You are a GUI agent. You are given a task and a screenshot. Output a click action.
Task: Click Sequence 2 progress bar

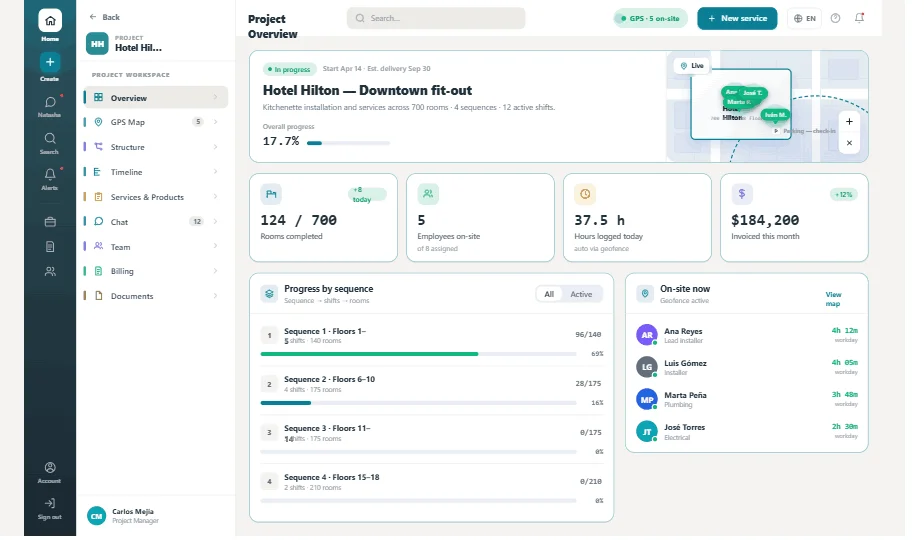[418, 403]
